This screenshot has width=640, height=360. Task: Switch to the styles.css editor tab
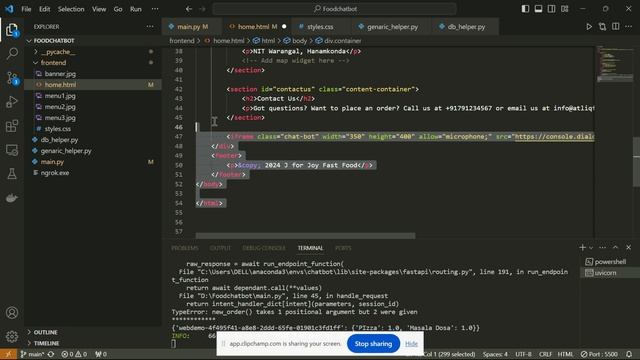(x=320, y=27)
